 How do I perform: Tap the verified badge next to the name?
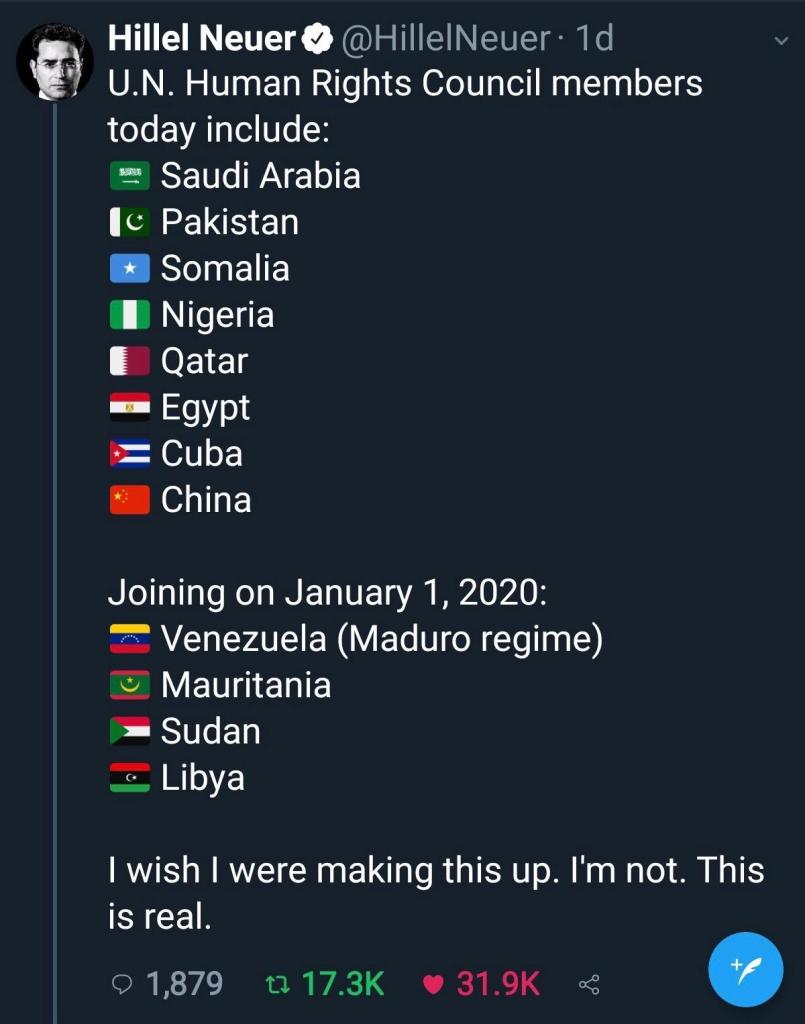click(318, 39)
